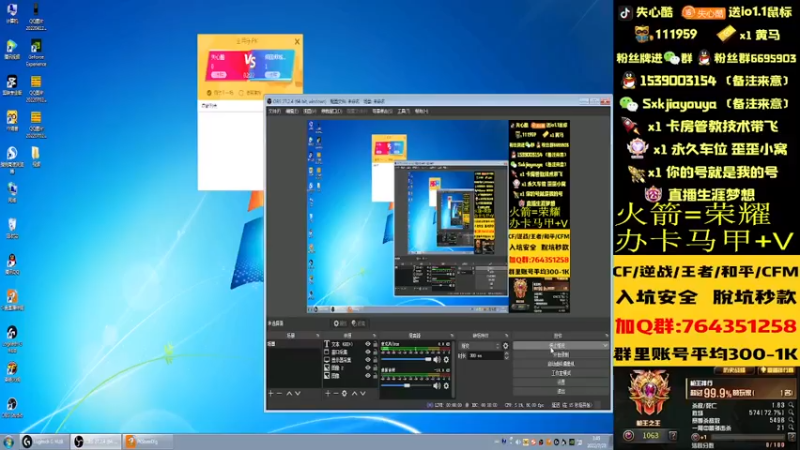The height and width of the screenshot is (450, 800).
Task: Select the first radio option in the PK window
Action: [209, 93]
